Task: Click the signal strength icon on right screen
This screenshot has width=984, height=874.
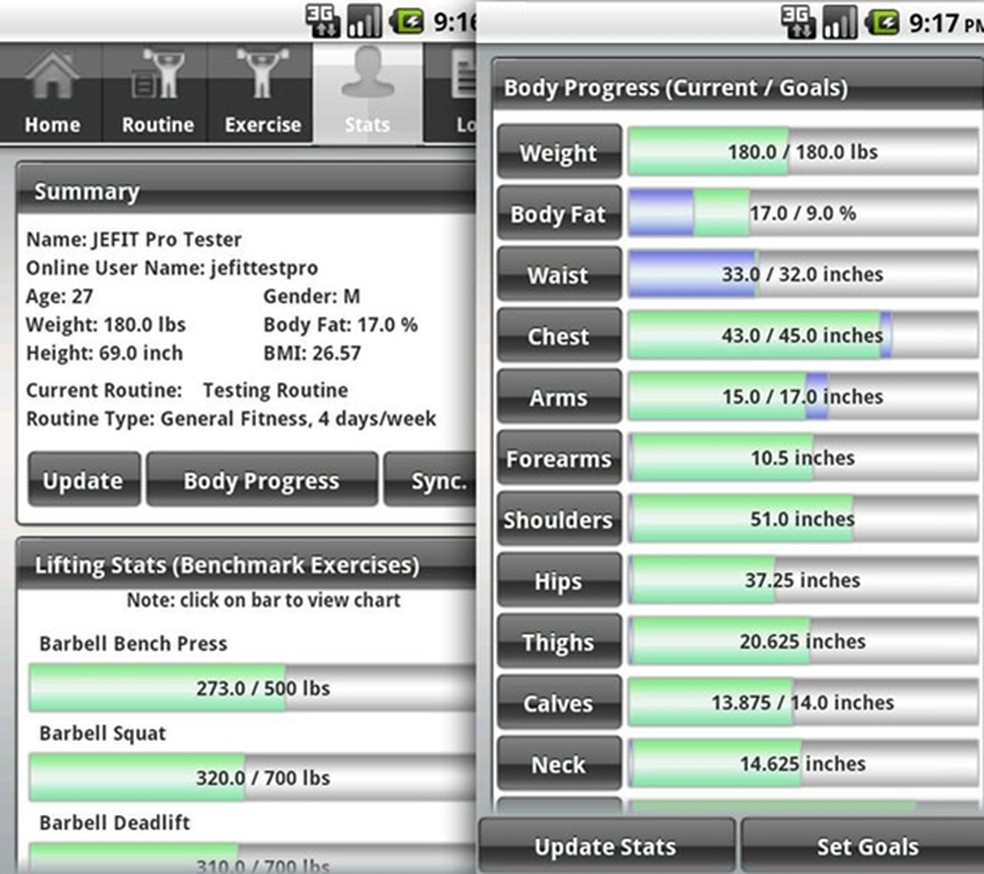Action: tap(840, 22)
